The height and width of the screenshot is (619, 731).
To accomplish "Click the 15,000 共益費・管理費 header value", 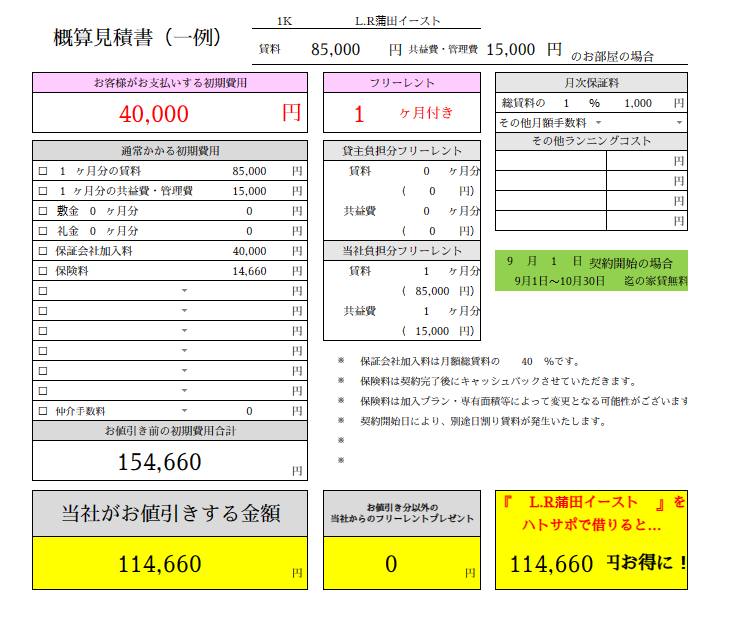I will pyautogui.click(x=510, y=49).
